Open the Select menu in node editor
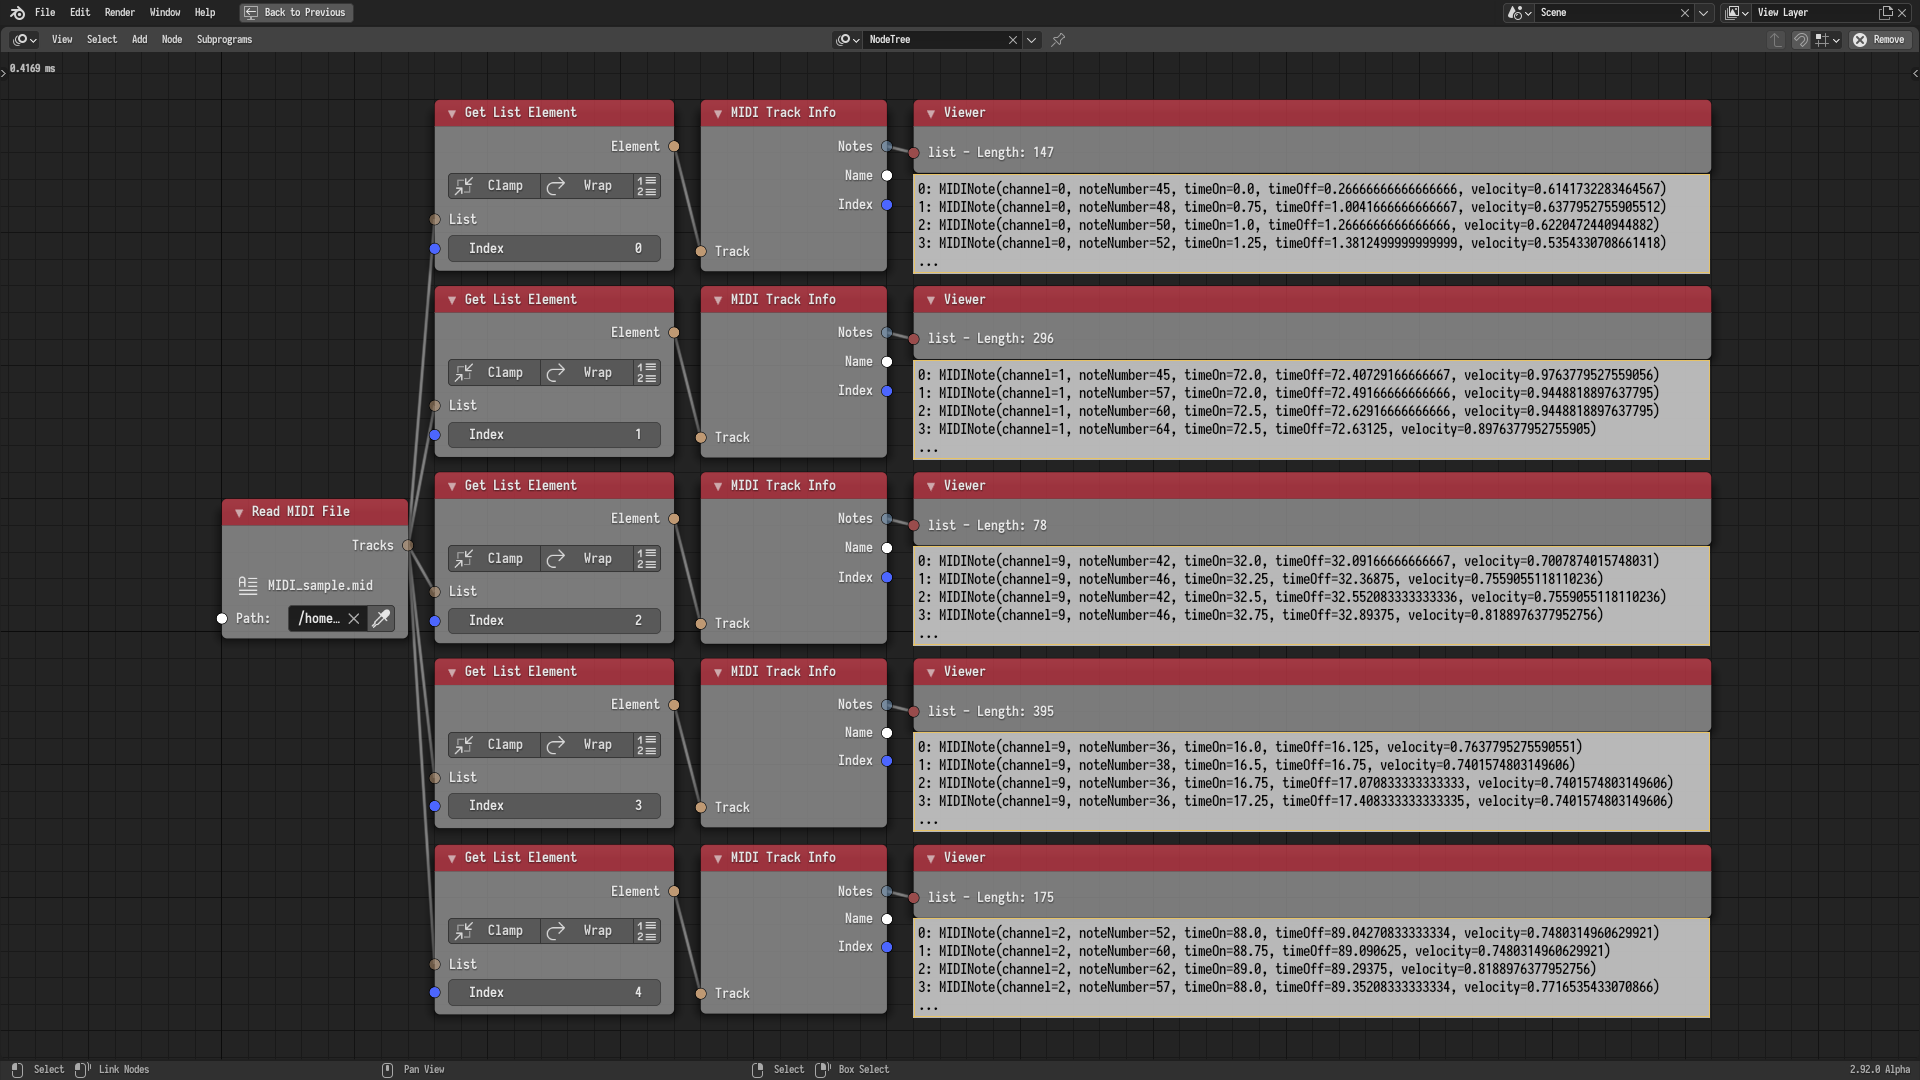 pyautogui.click(x=102, y=40)
